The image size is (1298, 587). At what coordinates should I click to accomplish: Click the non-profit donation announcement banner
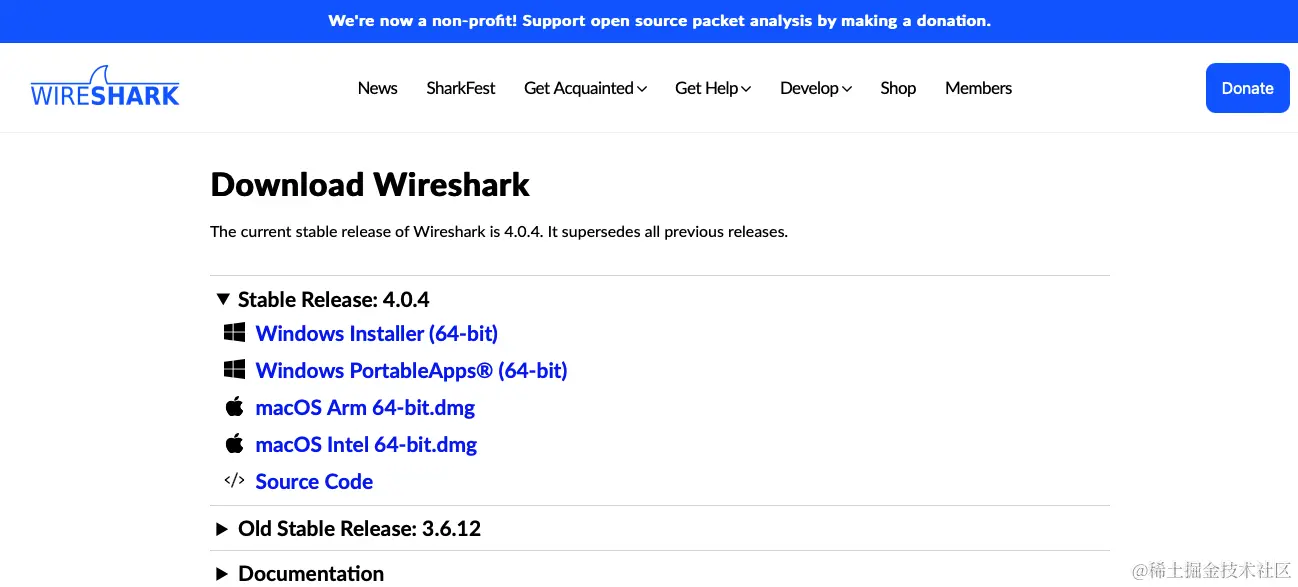[659, 20]
